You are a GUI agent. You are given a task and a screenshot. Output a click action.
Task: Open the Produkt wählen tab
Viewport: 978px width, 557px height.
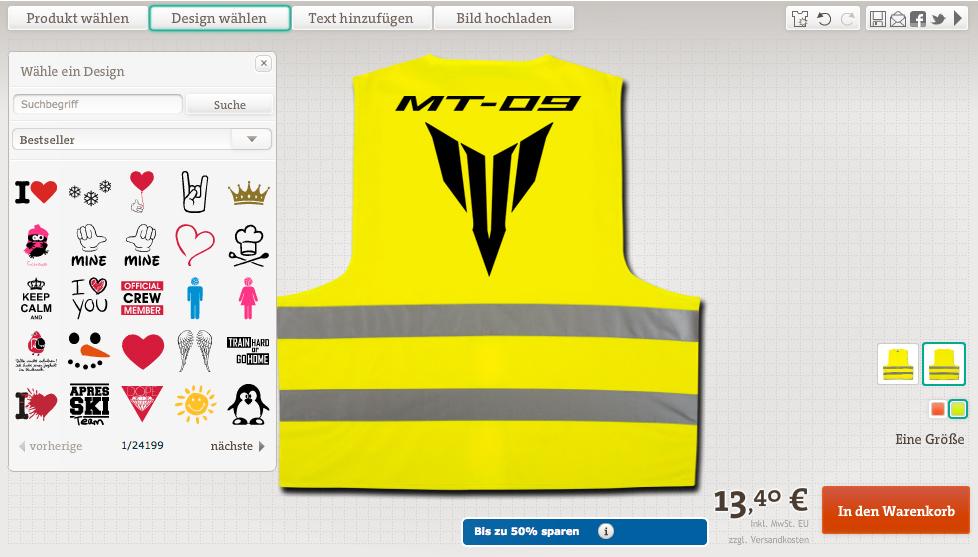(77, 18)
